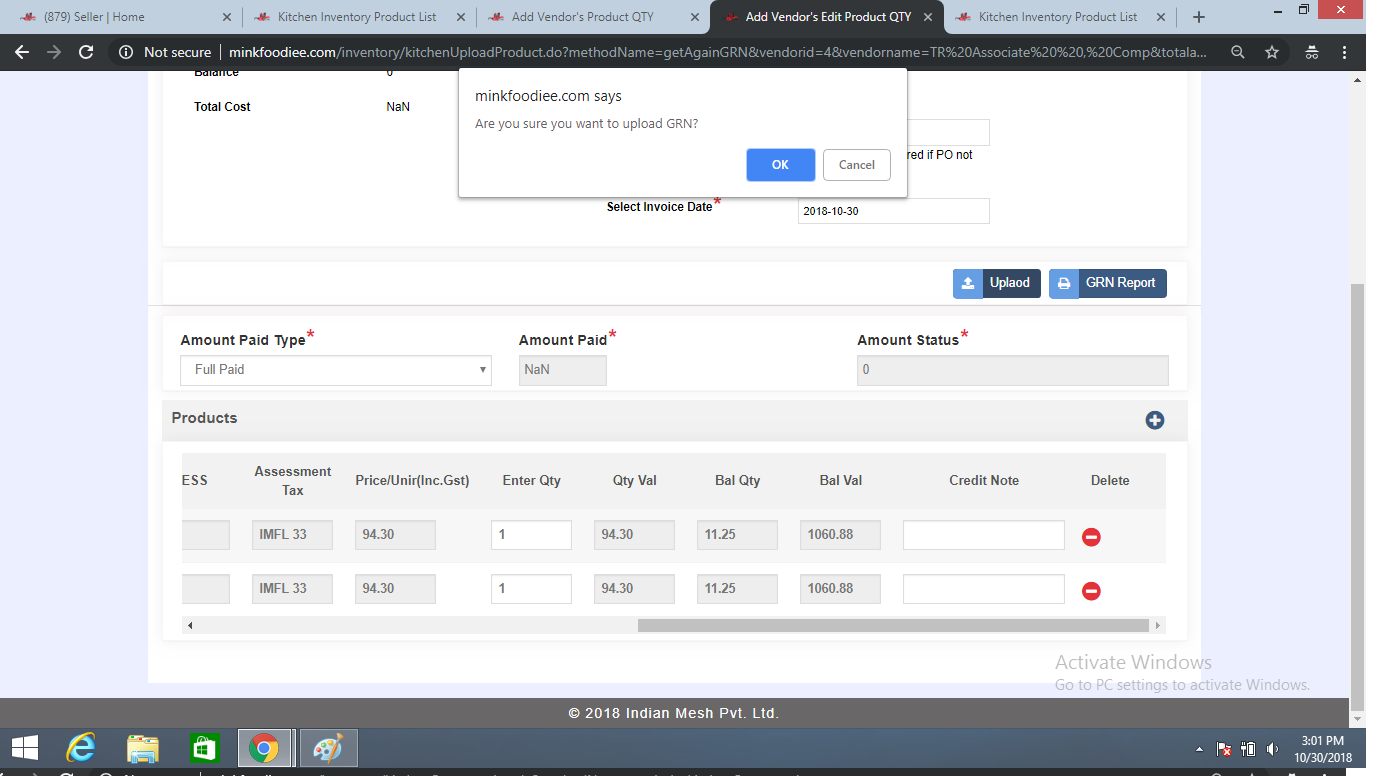Open the Windows Start menu
The width and height of the screenshot is (1392, 776).
pos(24,748)
